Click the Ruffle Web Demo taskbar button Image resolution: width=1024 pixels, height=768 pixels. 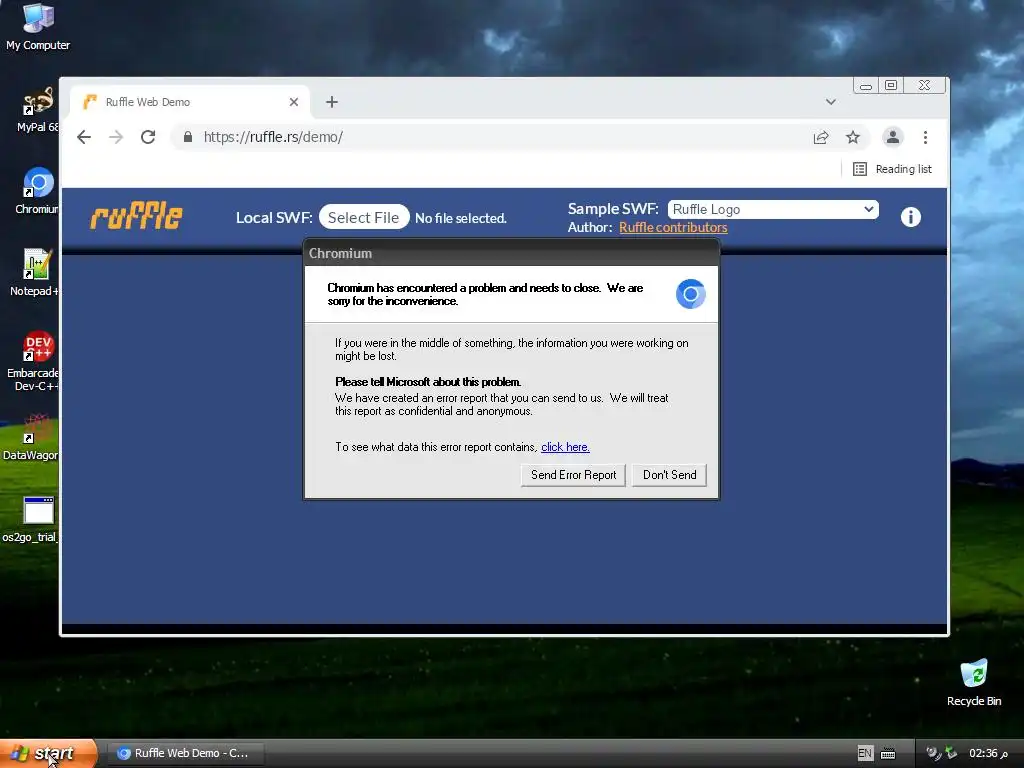[x=185, y=754]
